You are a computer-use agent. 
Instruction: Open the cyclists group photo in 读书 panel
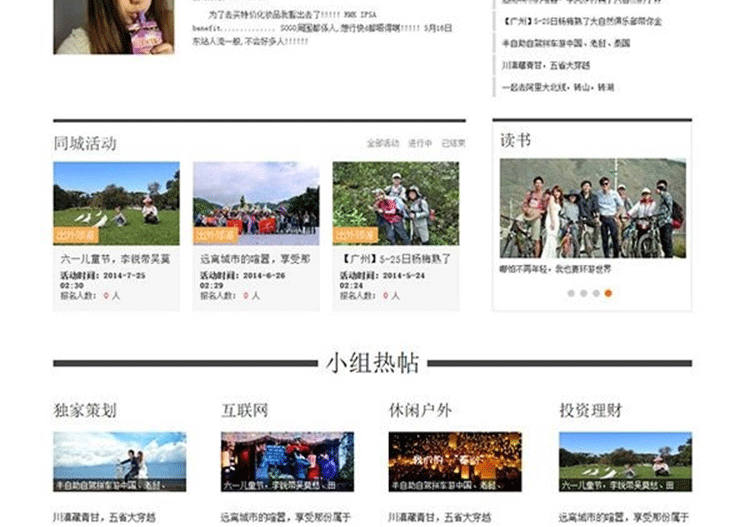(x=593, y=209)
